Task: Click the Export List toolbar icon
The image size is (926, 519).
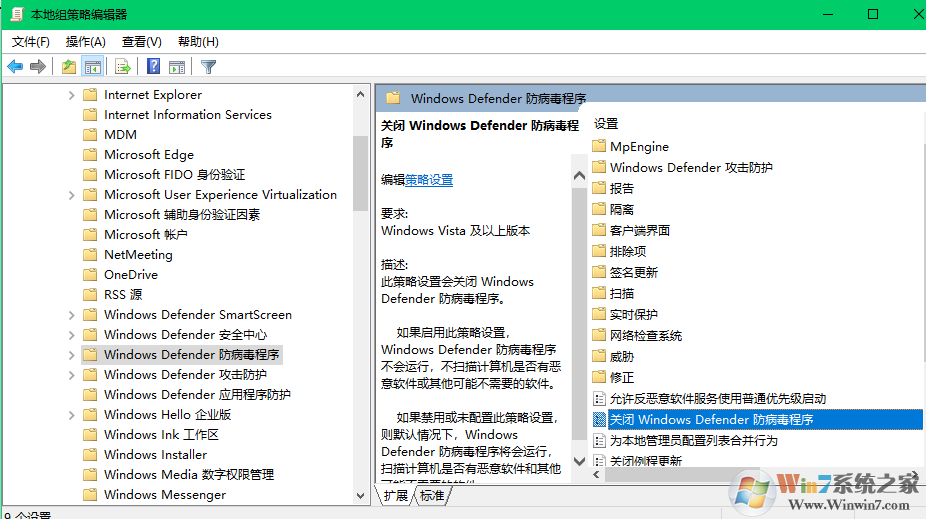Action: tap(123, 67)
